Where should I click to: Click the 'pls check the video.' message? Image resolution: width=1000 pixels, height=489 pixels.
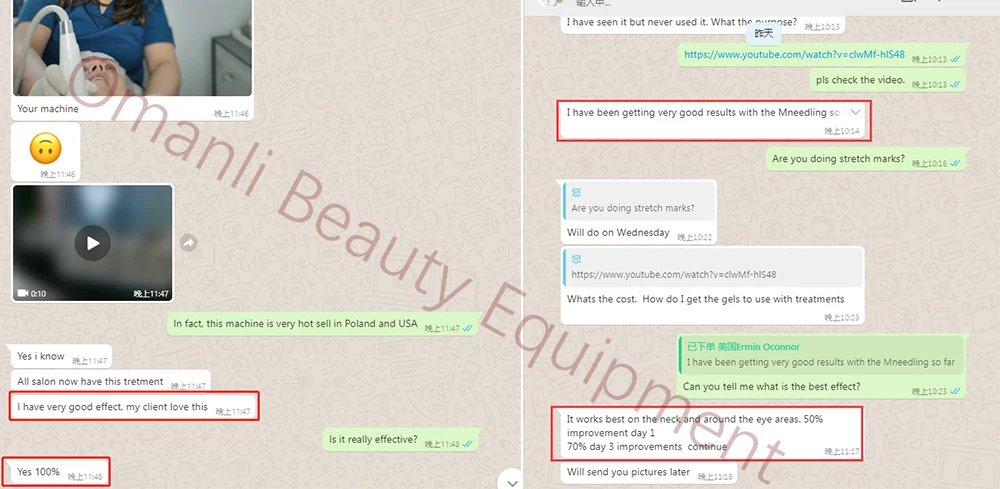point(887,80)
